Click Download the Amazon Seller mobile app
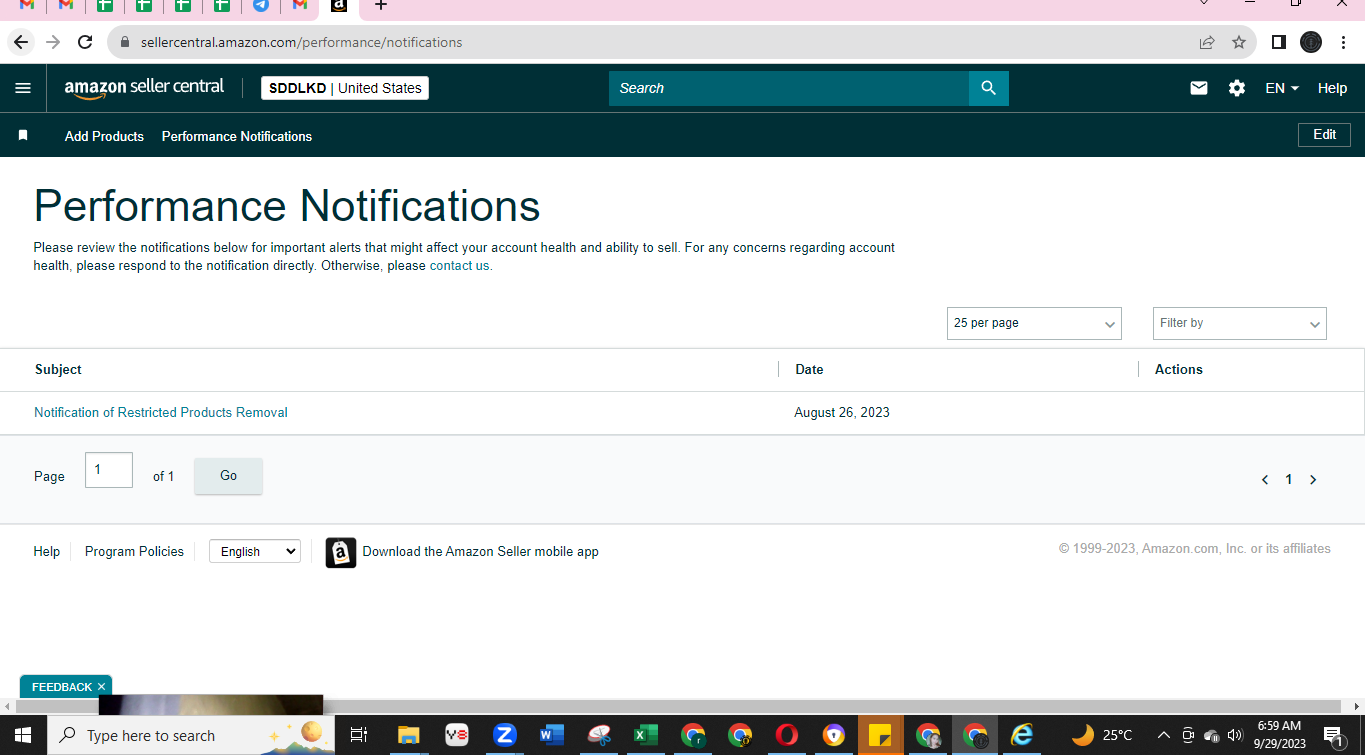The width and height of the screenshot is (1365, 755). [x=480, y=552]
